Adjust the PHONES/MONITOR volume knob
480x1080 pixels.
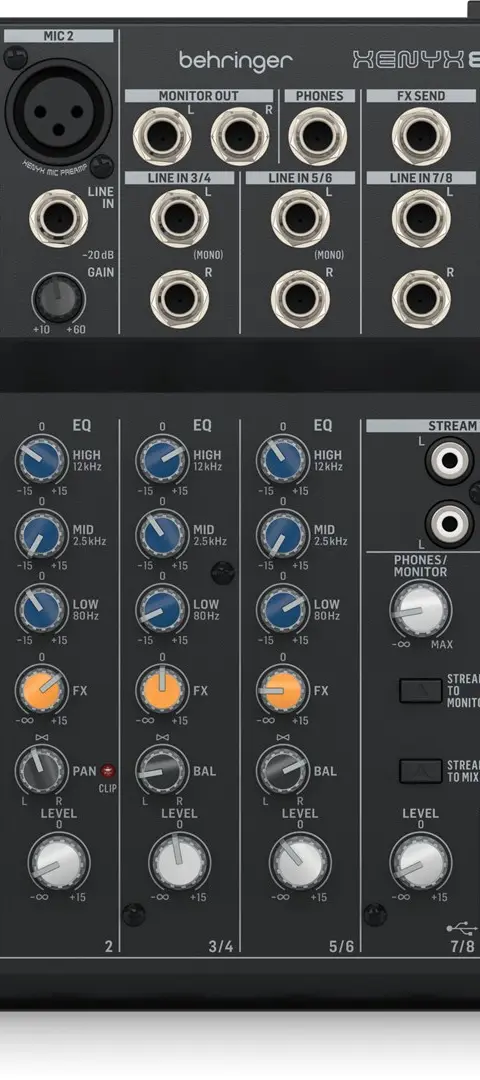tap(421, 610)
